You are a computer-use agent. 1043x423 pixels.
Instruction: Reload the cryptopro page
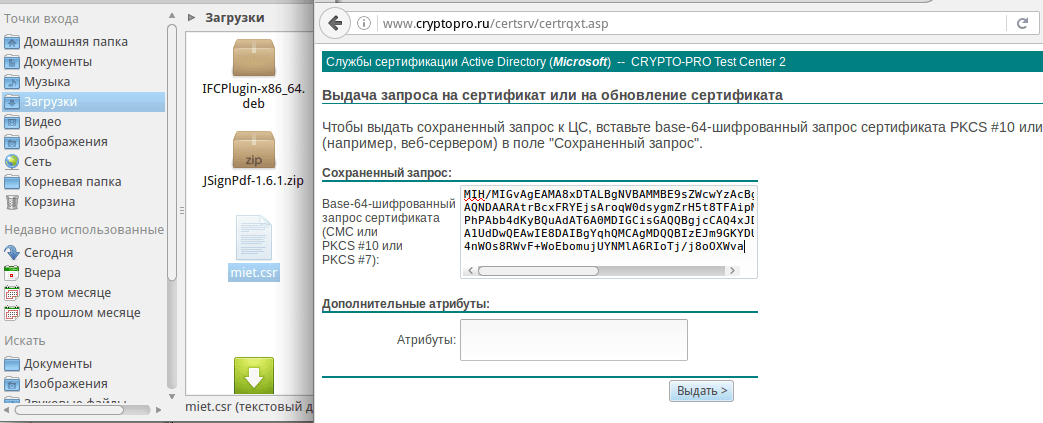1023,22
